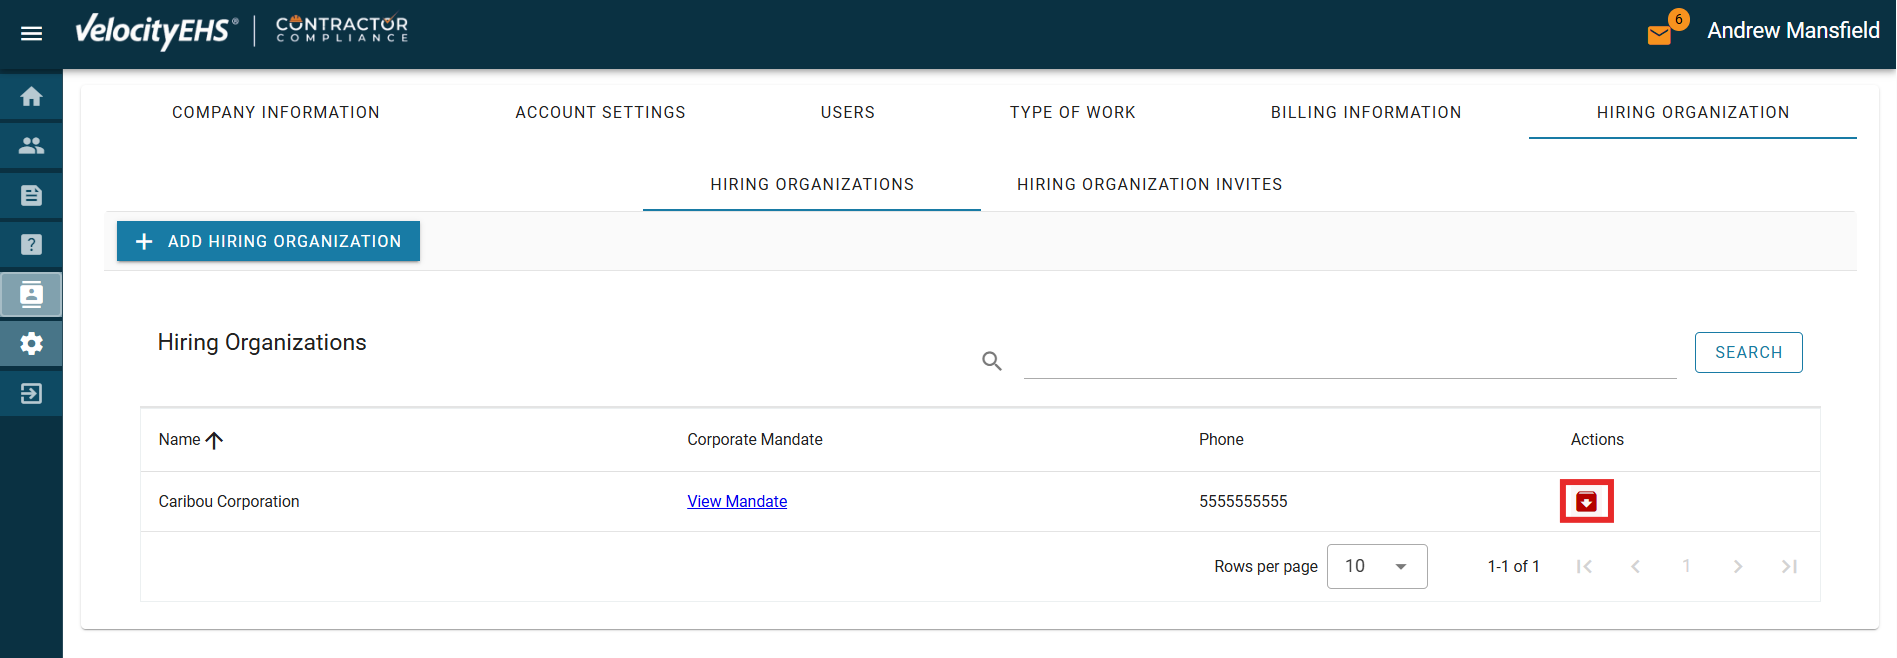
Task: Click the red archive icon for Caribou Corporation
Action: (1586, 501)
